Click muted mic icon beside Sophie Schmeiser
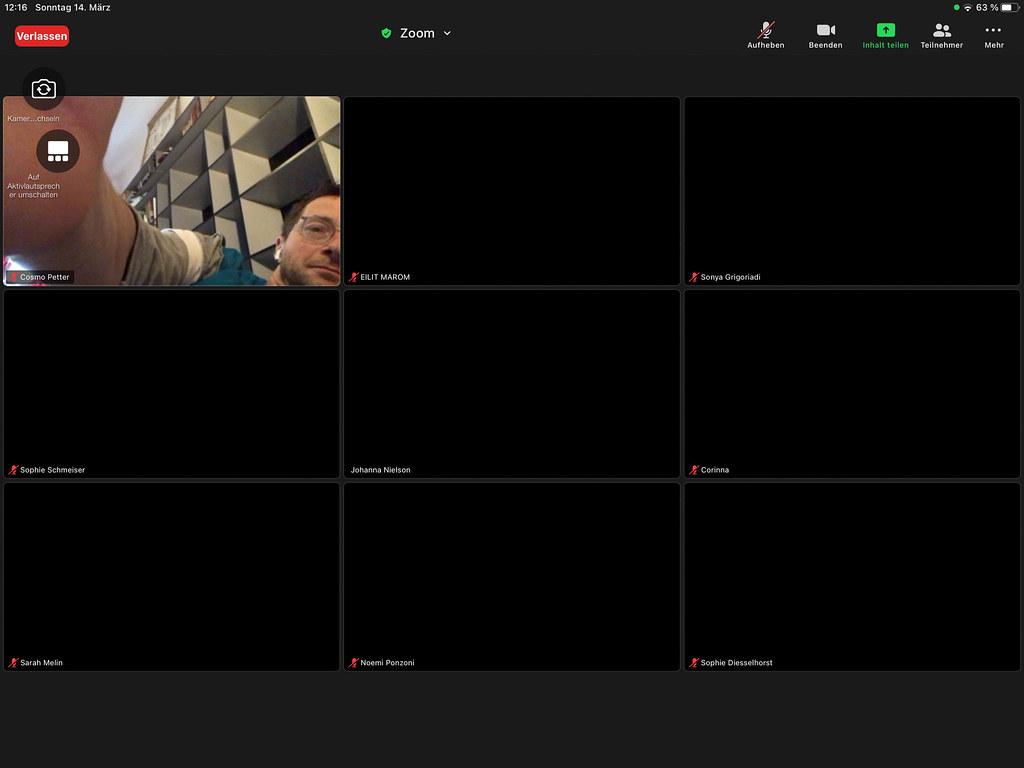The image size is (1024, 768). pos(13,470)
